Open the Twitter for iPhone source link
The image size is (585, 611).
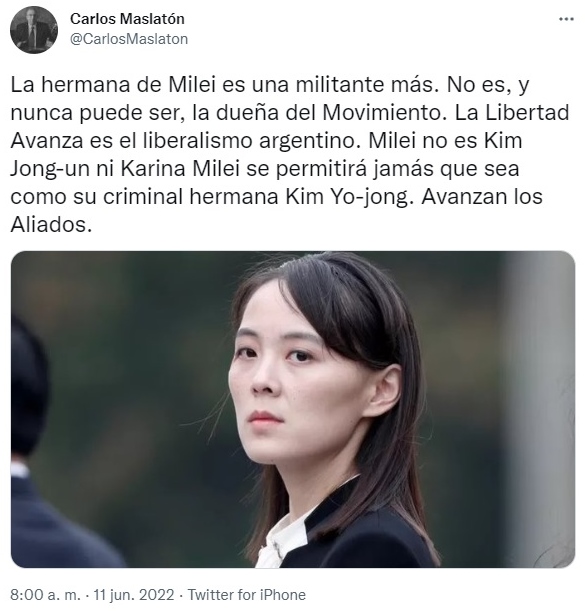247,595
